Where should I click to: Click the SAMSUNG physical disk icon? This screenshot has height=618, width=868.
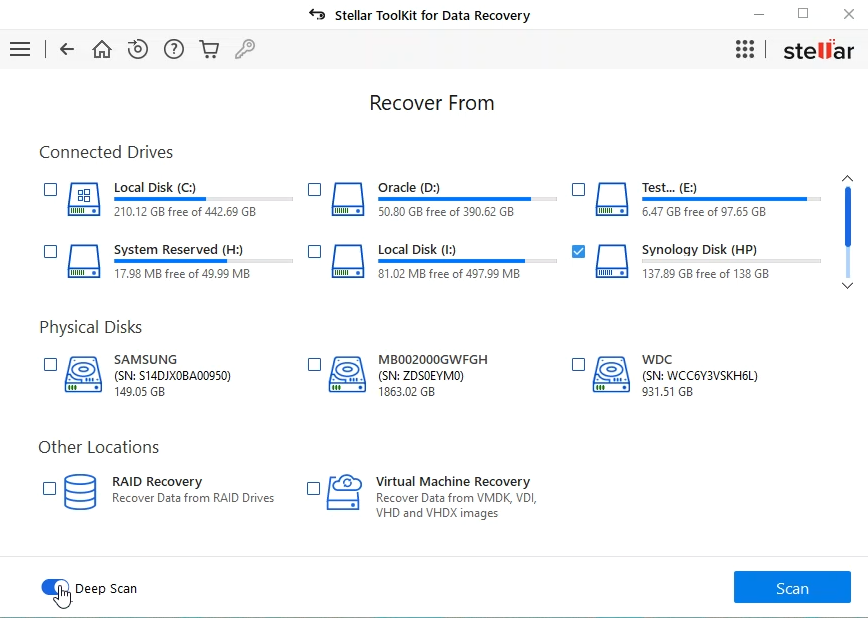tap(84, 375)
